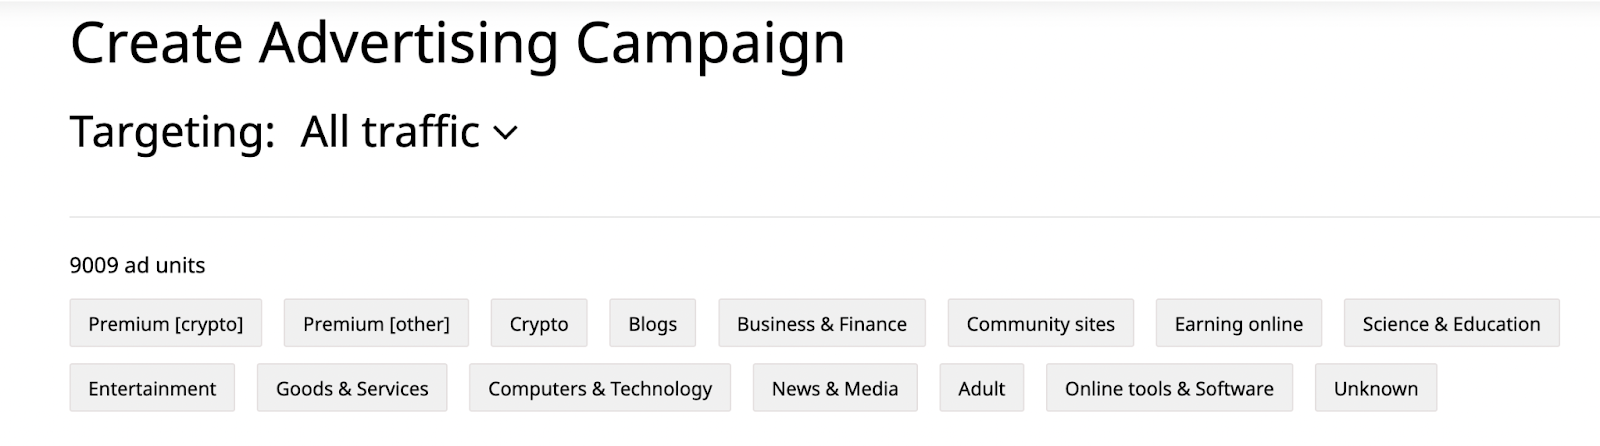Toggle the Premium [other] category tag

tap(376, 324)
